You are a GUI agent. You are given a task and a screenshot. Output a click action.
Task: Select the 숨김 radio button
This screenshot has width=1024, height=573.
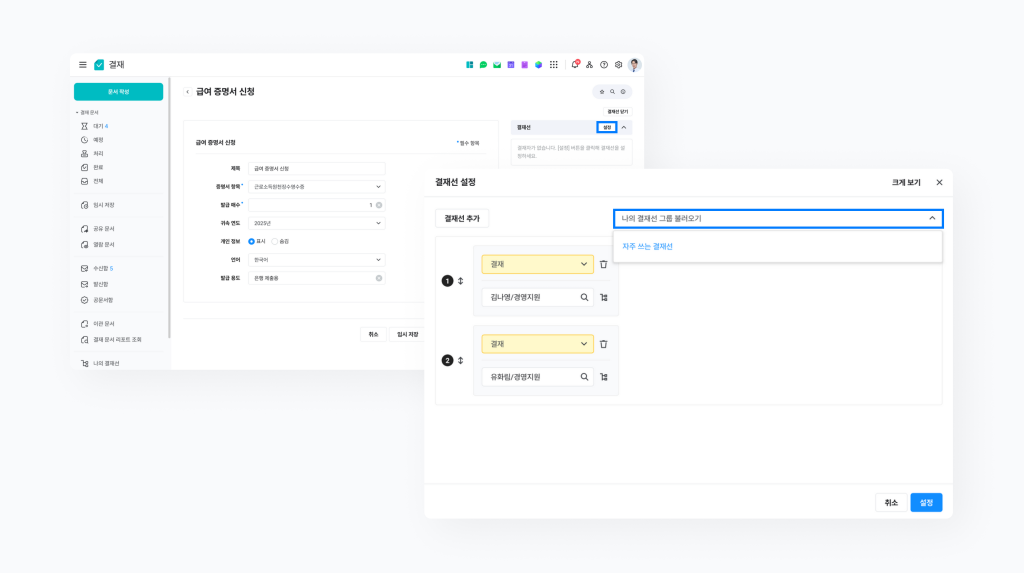point(275,241)
